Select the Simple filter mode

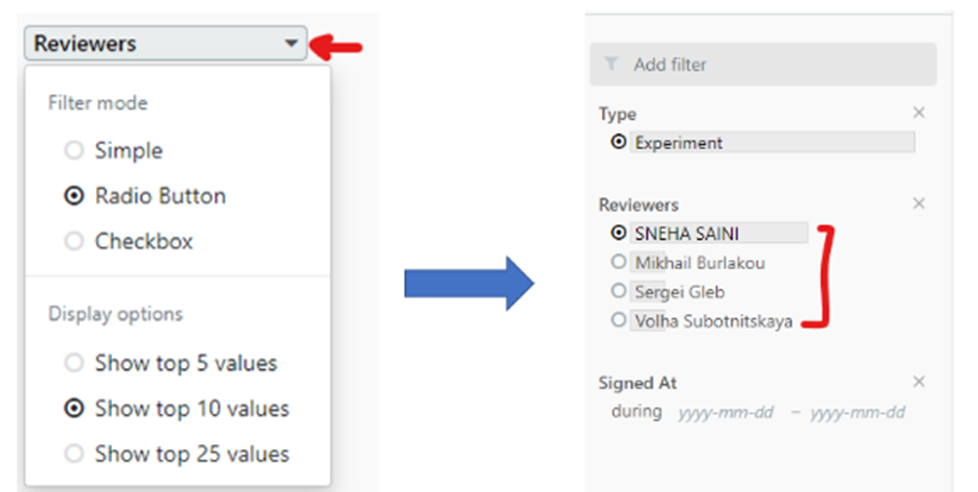(74, 150)
